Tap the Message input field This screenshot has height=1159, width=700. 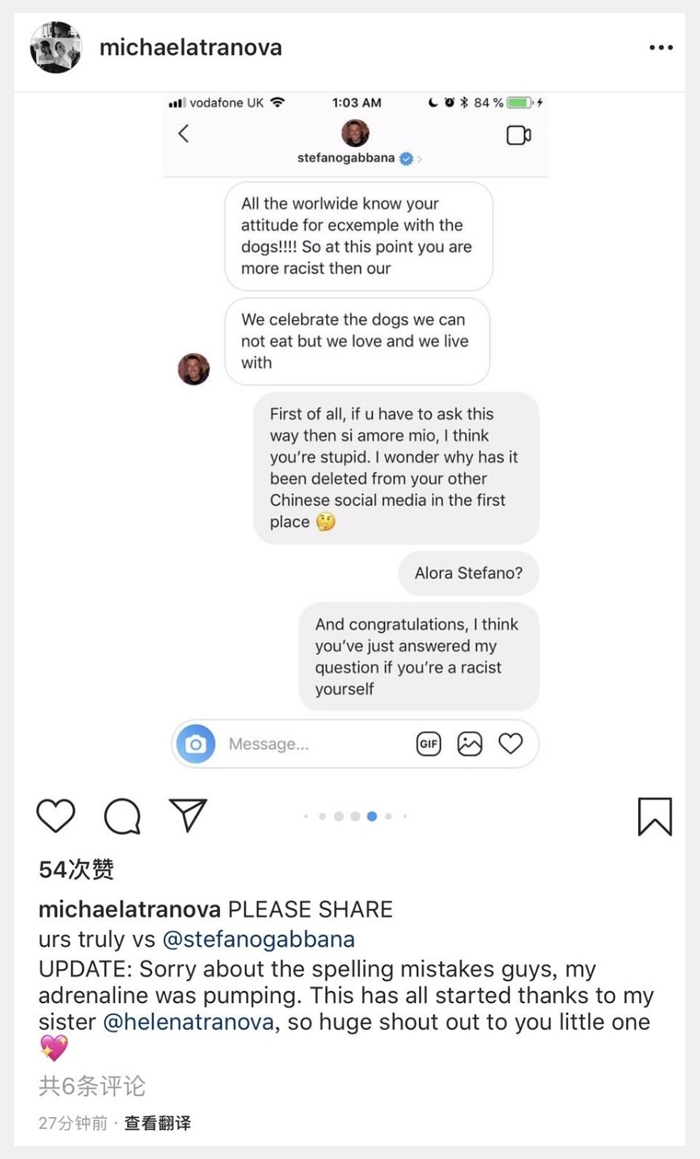click(x=313, y=744)
